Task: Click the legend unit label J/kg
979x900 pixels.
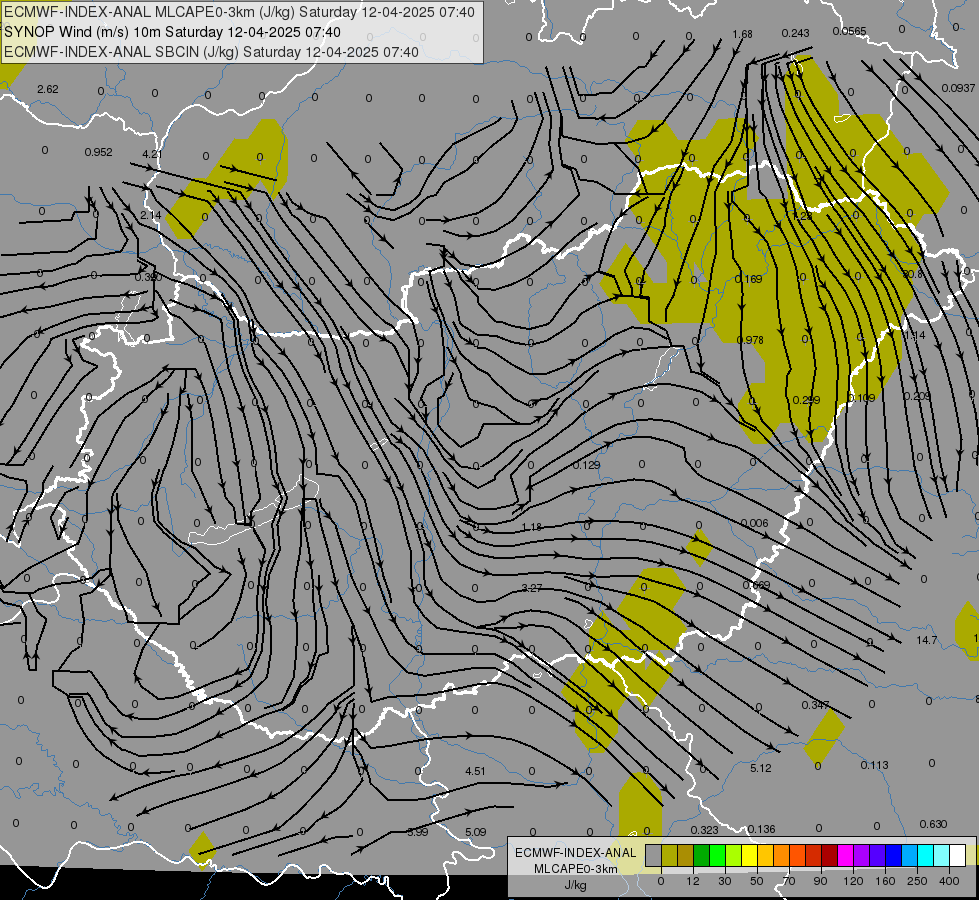Action: tap(576, 885)
